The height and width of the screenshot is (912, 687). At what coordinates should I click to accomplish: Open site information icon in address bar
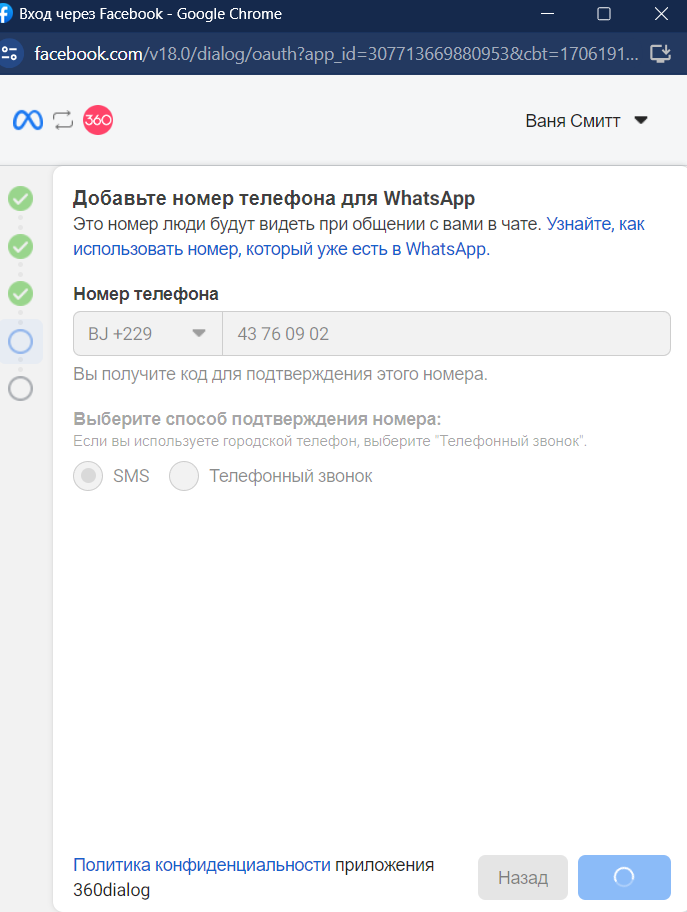coord(10,54)
